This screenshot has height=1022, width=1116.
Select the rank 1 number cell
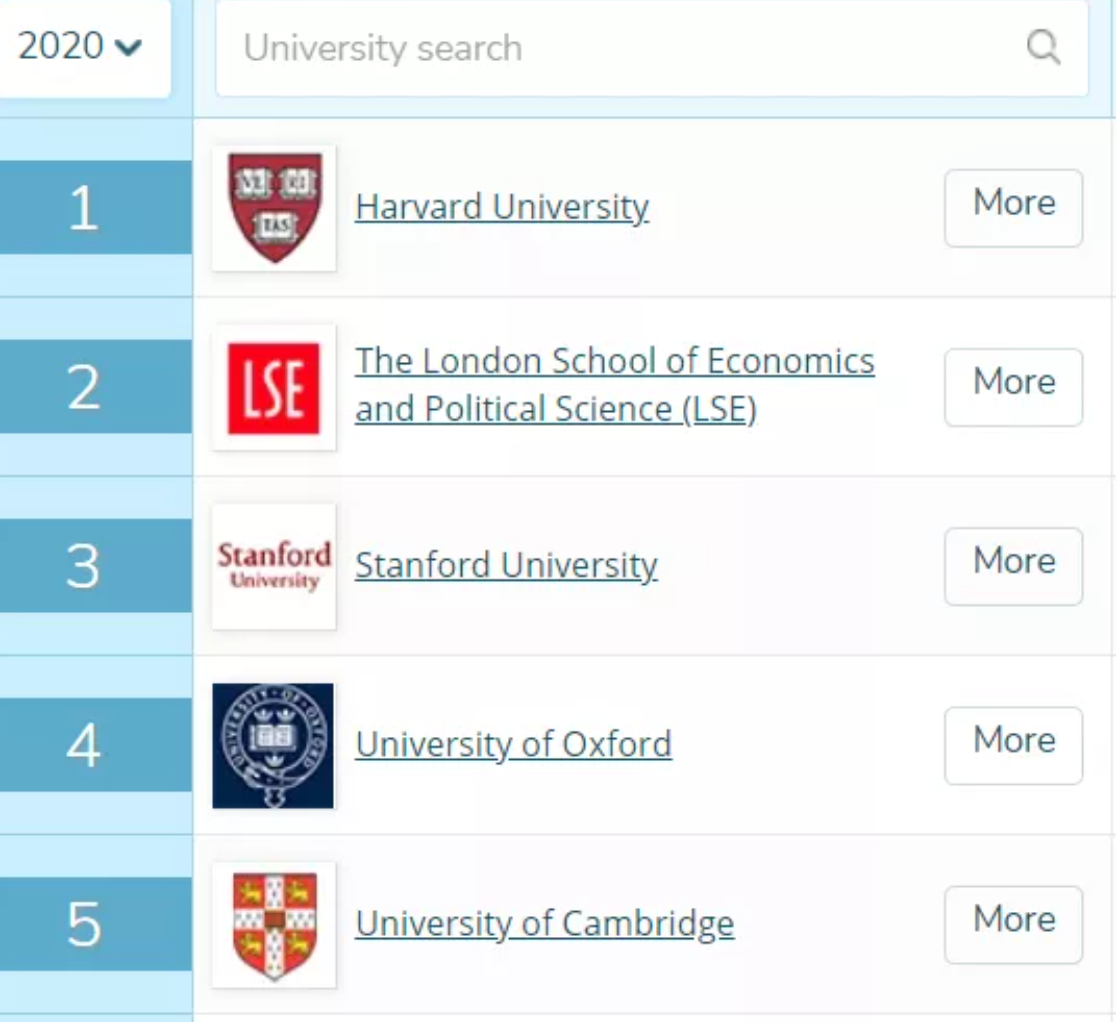pos(84,208)
